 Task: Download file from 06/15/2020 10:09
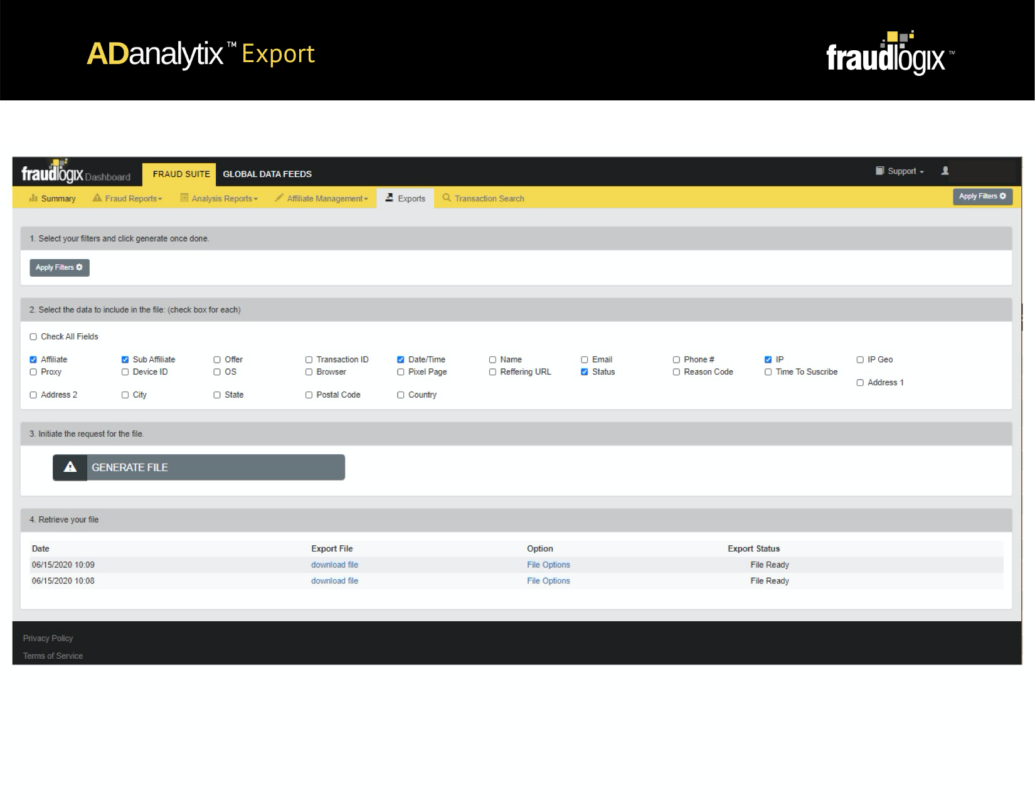(335, 565)
